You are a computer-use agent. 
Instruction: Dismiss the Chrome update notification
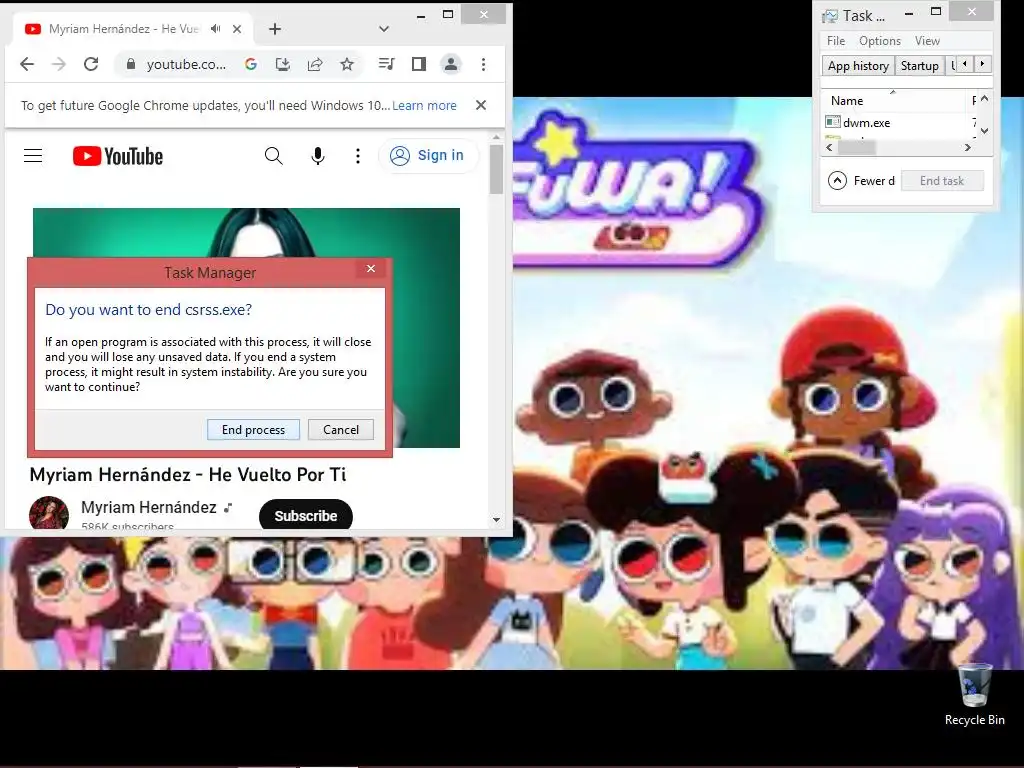coord(481,105)
